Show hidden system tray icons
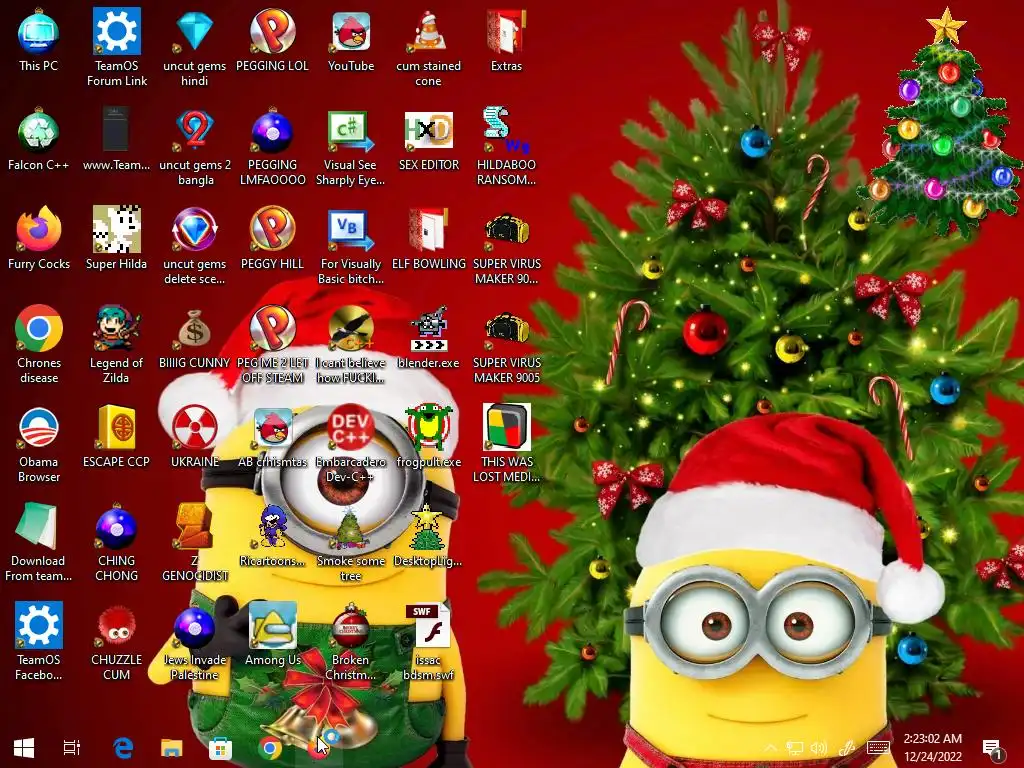The image size is (1024, 768). click(x=771, y=748)
